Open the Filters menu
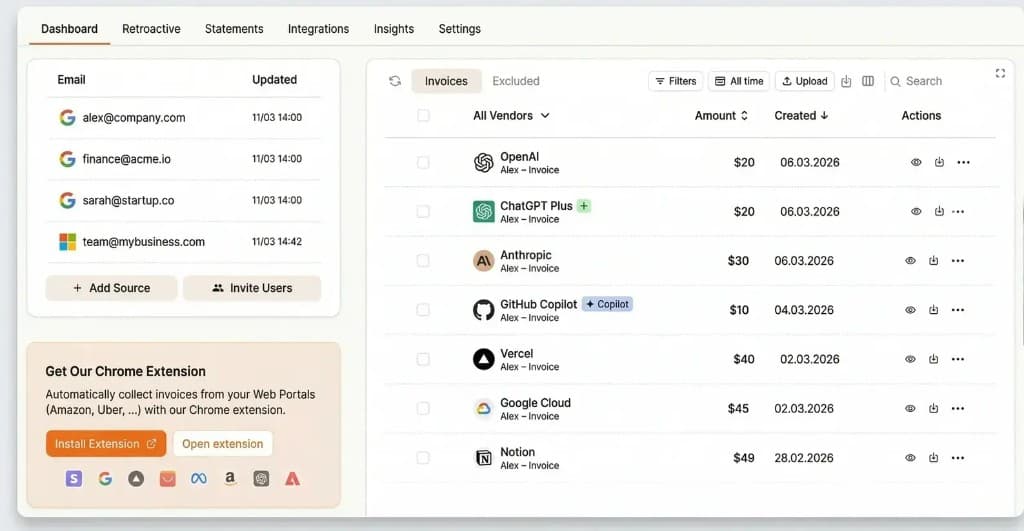The image size is (1024, 531). point(676,81)
